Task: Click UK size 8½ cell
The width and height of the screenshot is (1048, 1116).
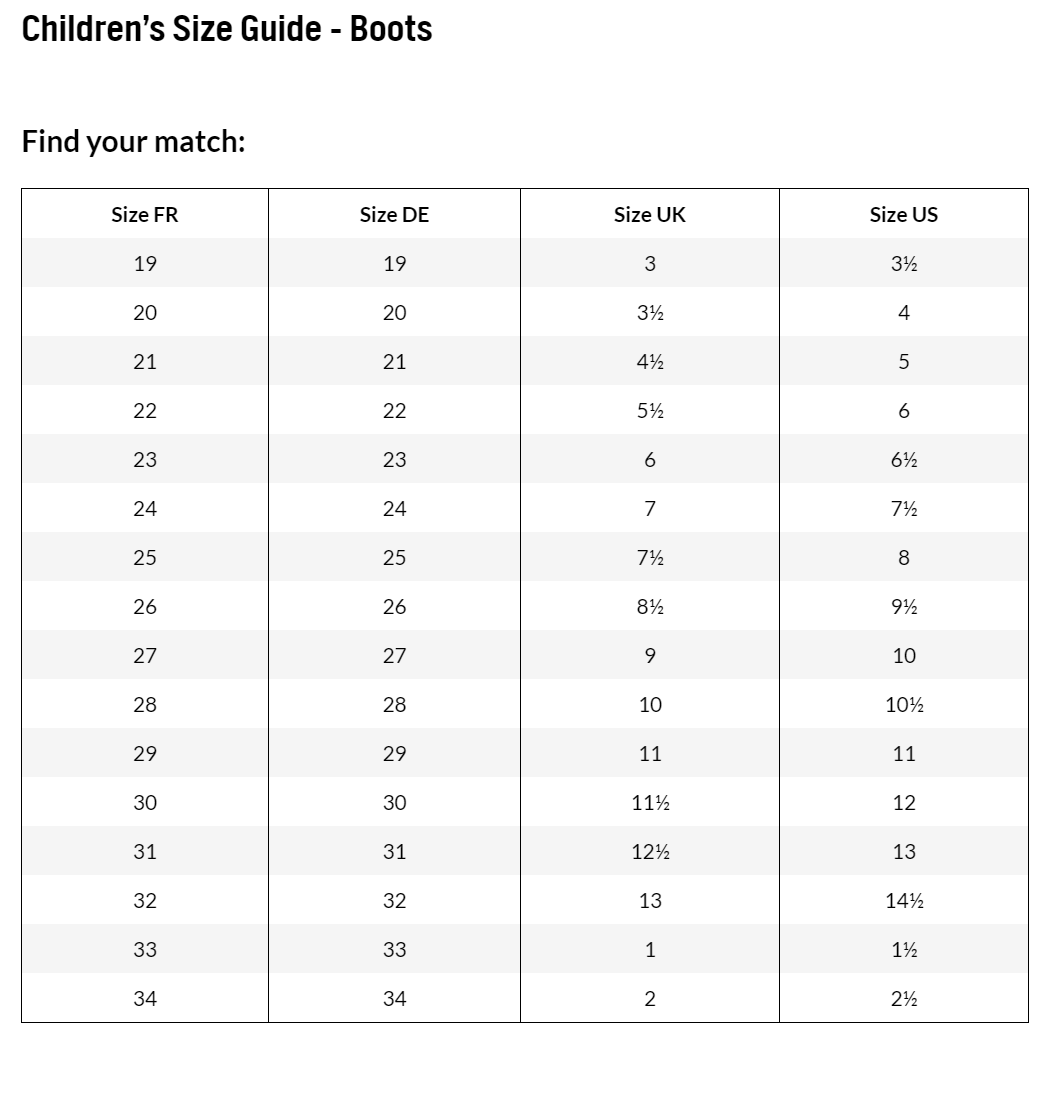Action: (650, 607)
